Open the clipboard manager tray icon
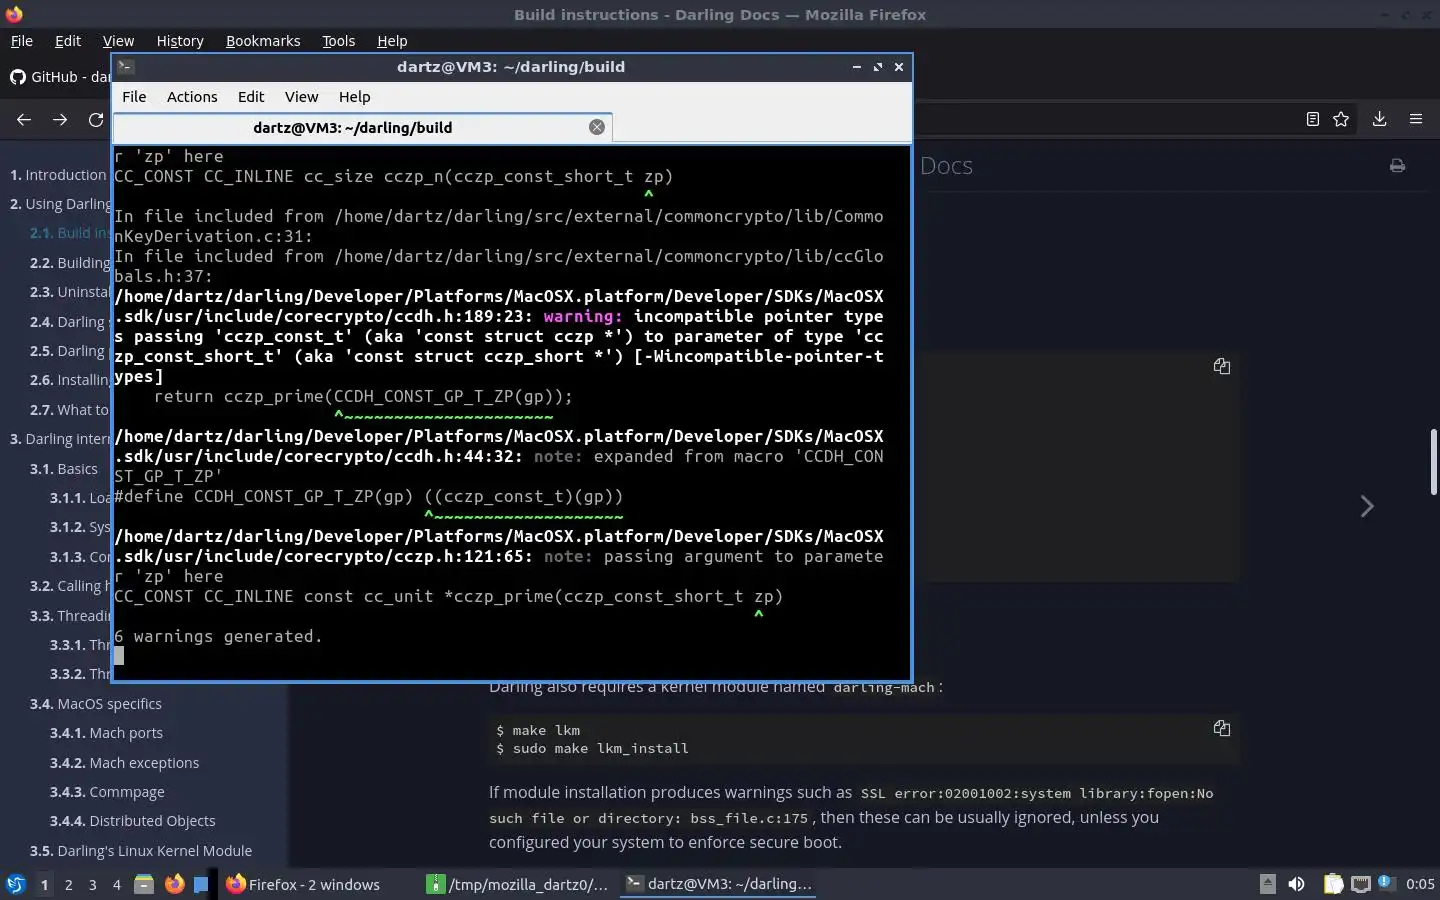 [1333, 884]
